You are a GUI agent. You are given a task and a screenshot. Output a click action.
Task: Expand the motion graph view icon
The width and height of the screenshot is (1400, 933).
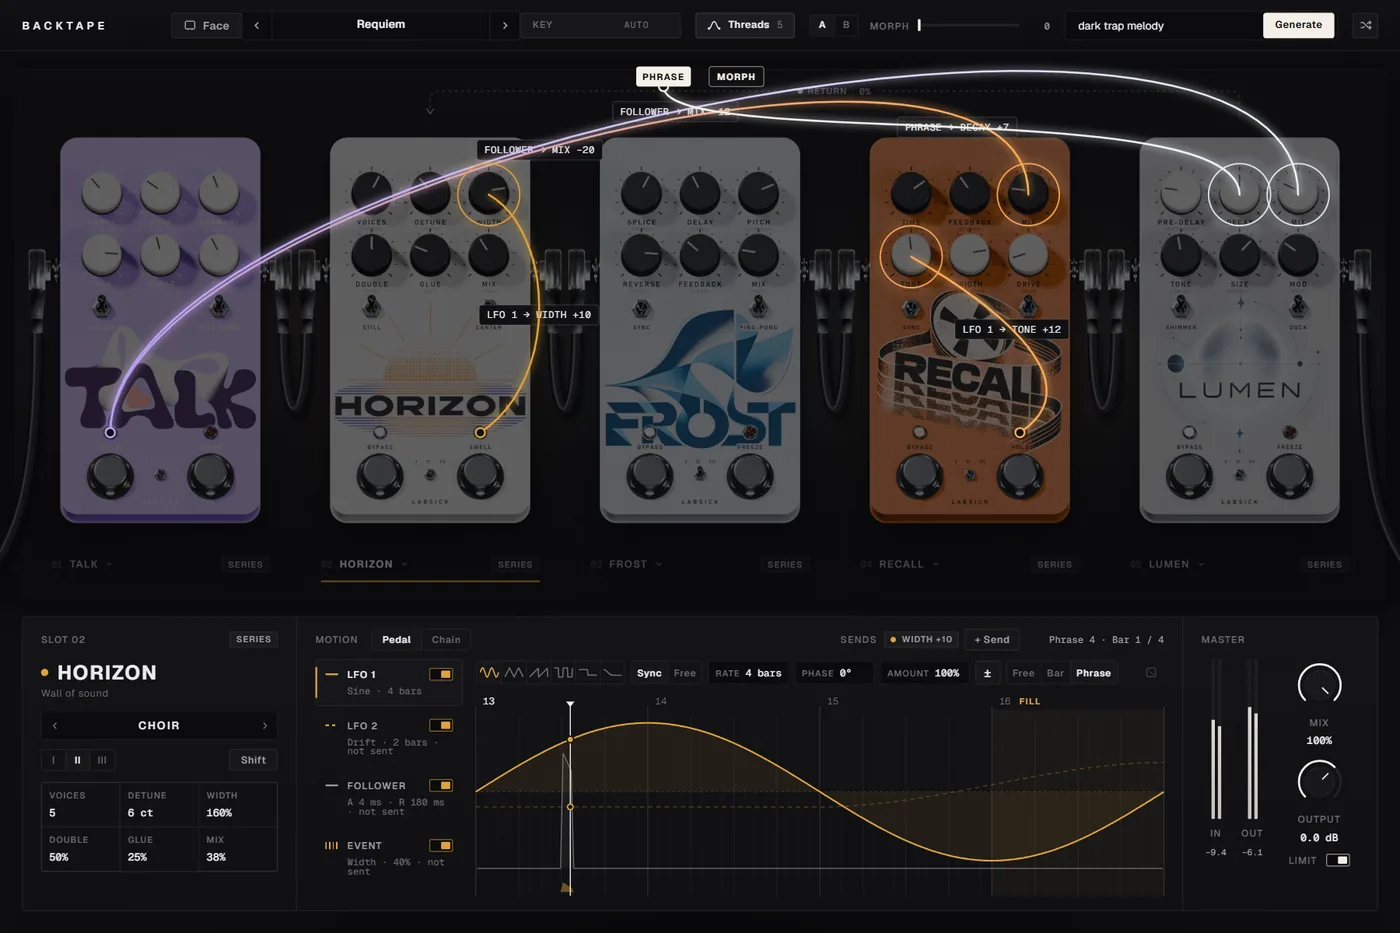[1151, 673]
